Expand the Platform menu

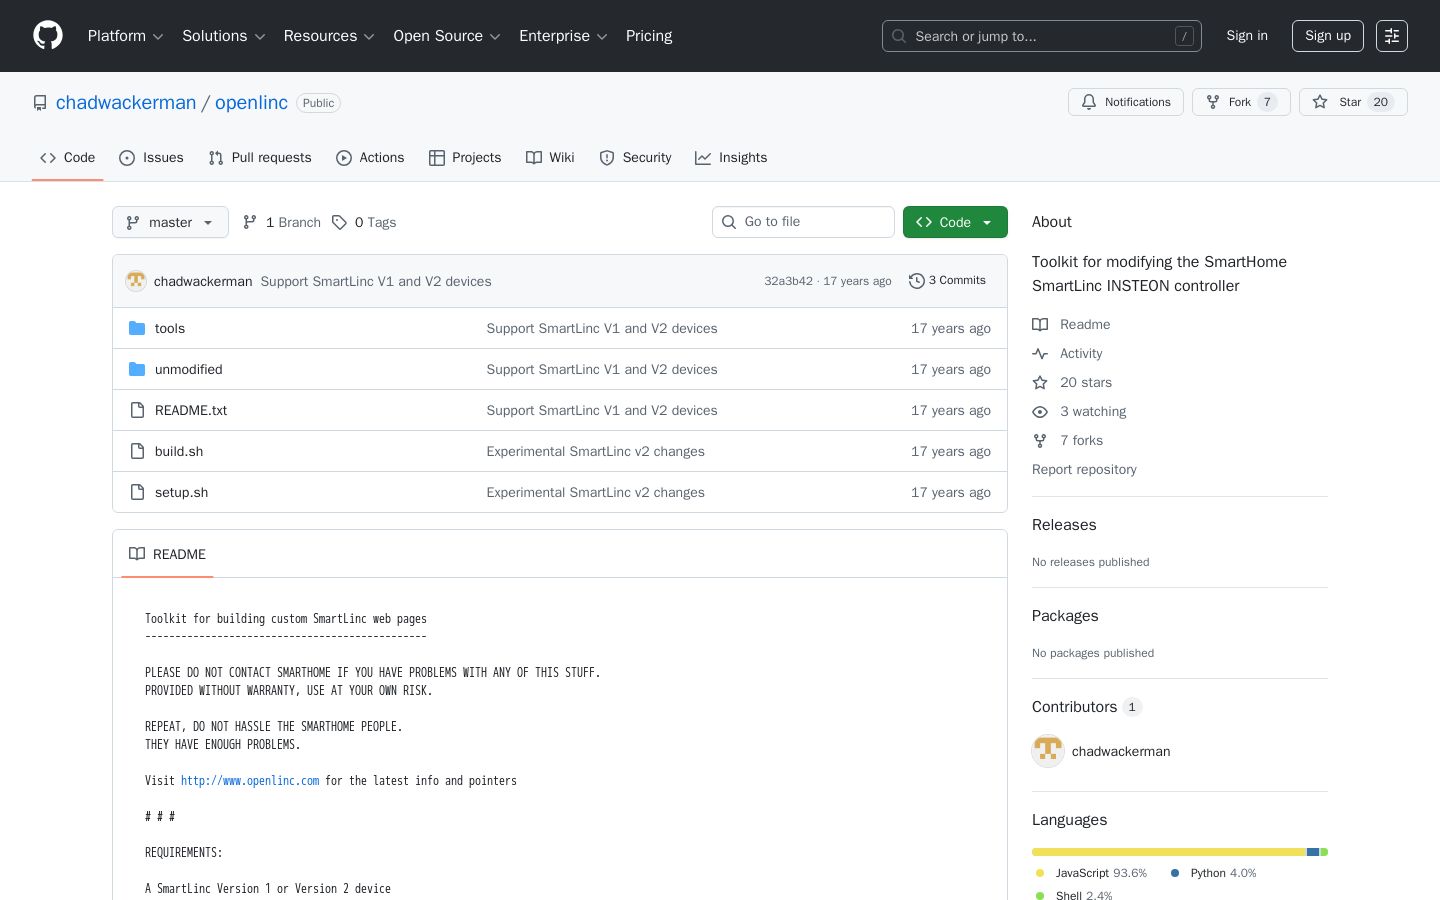click(x=125, y=36)
